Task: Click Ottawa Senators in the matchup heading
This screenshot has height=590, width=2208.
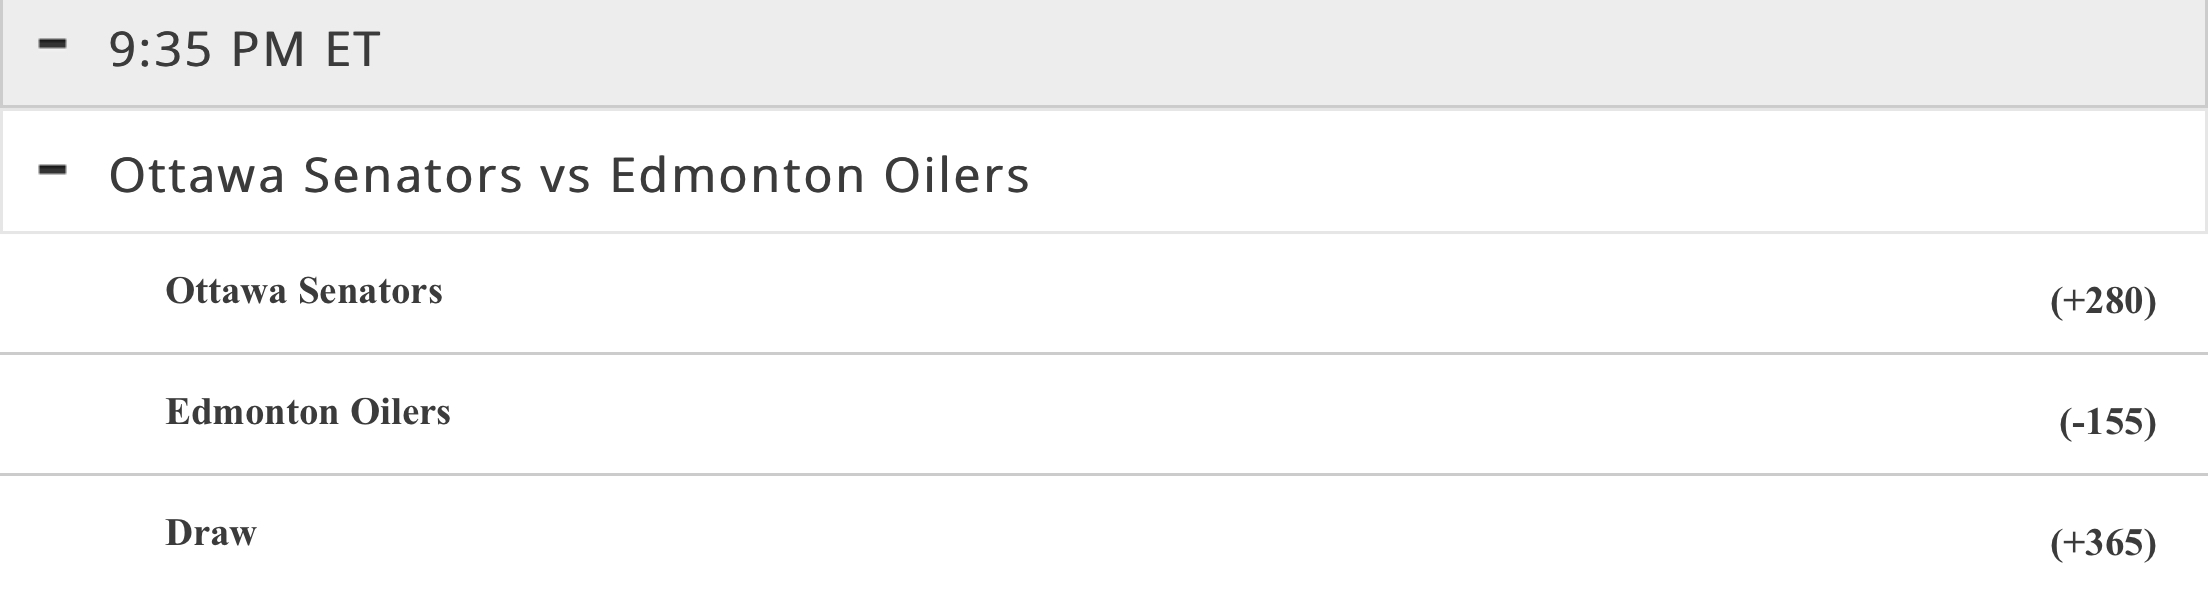Action: [315, 175]
